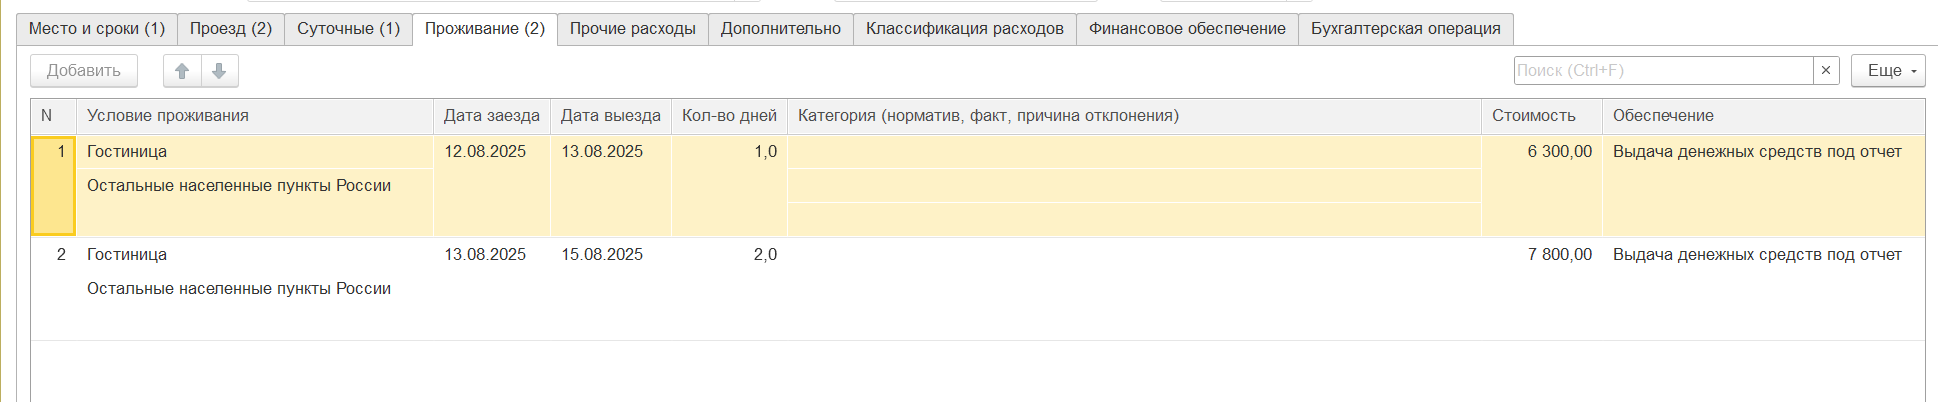Show the Бухгалтерская операция tab
The image size is (1938, 402).
click(1405, 29)
